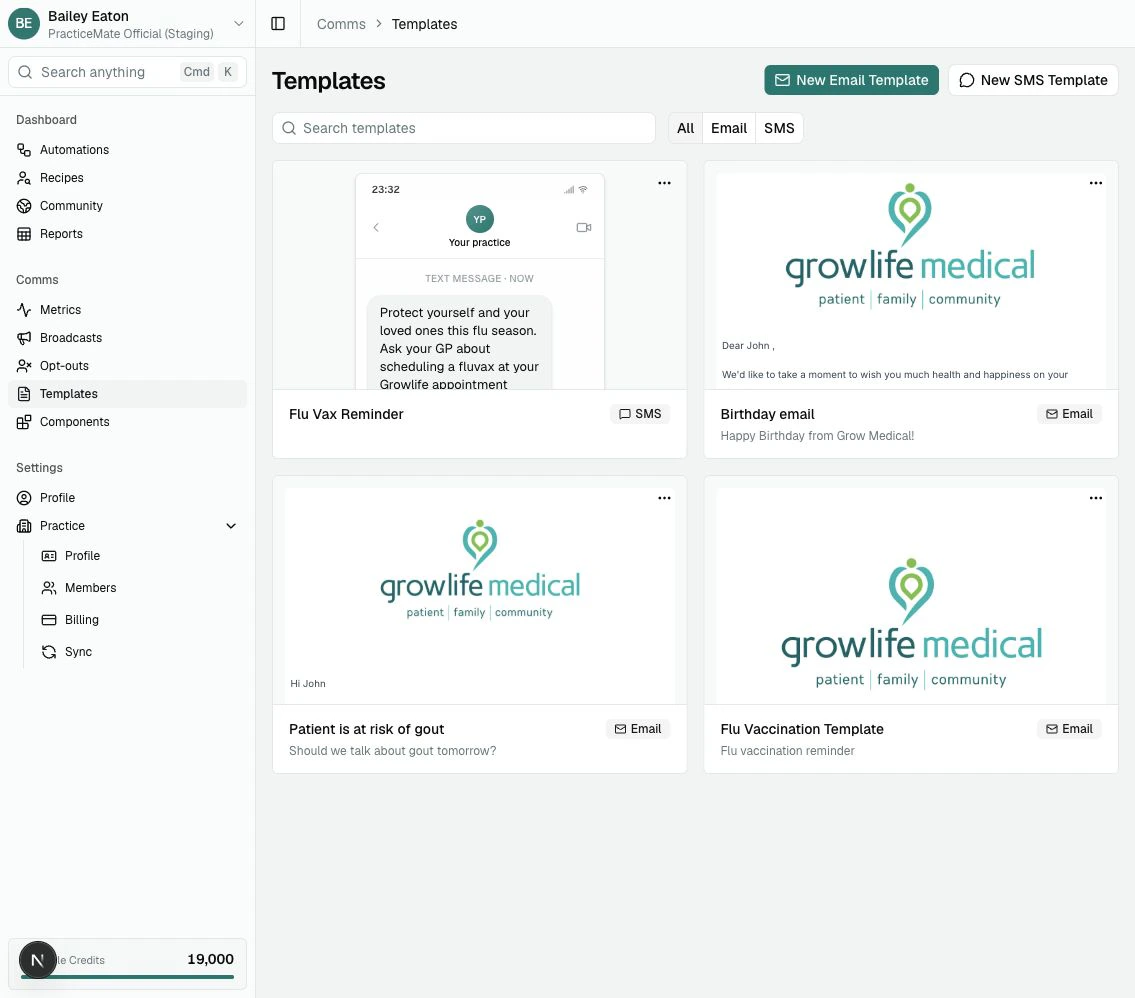Click the Comms breadcrumb link
Viewport: 1135px width, 998px height.
point(341,24)
